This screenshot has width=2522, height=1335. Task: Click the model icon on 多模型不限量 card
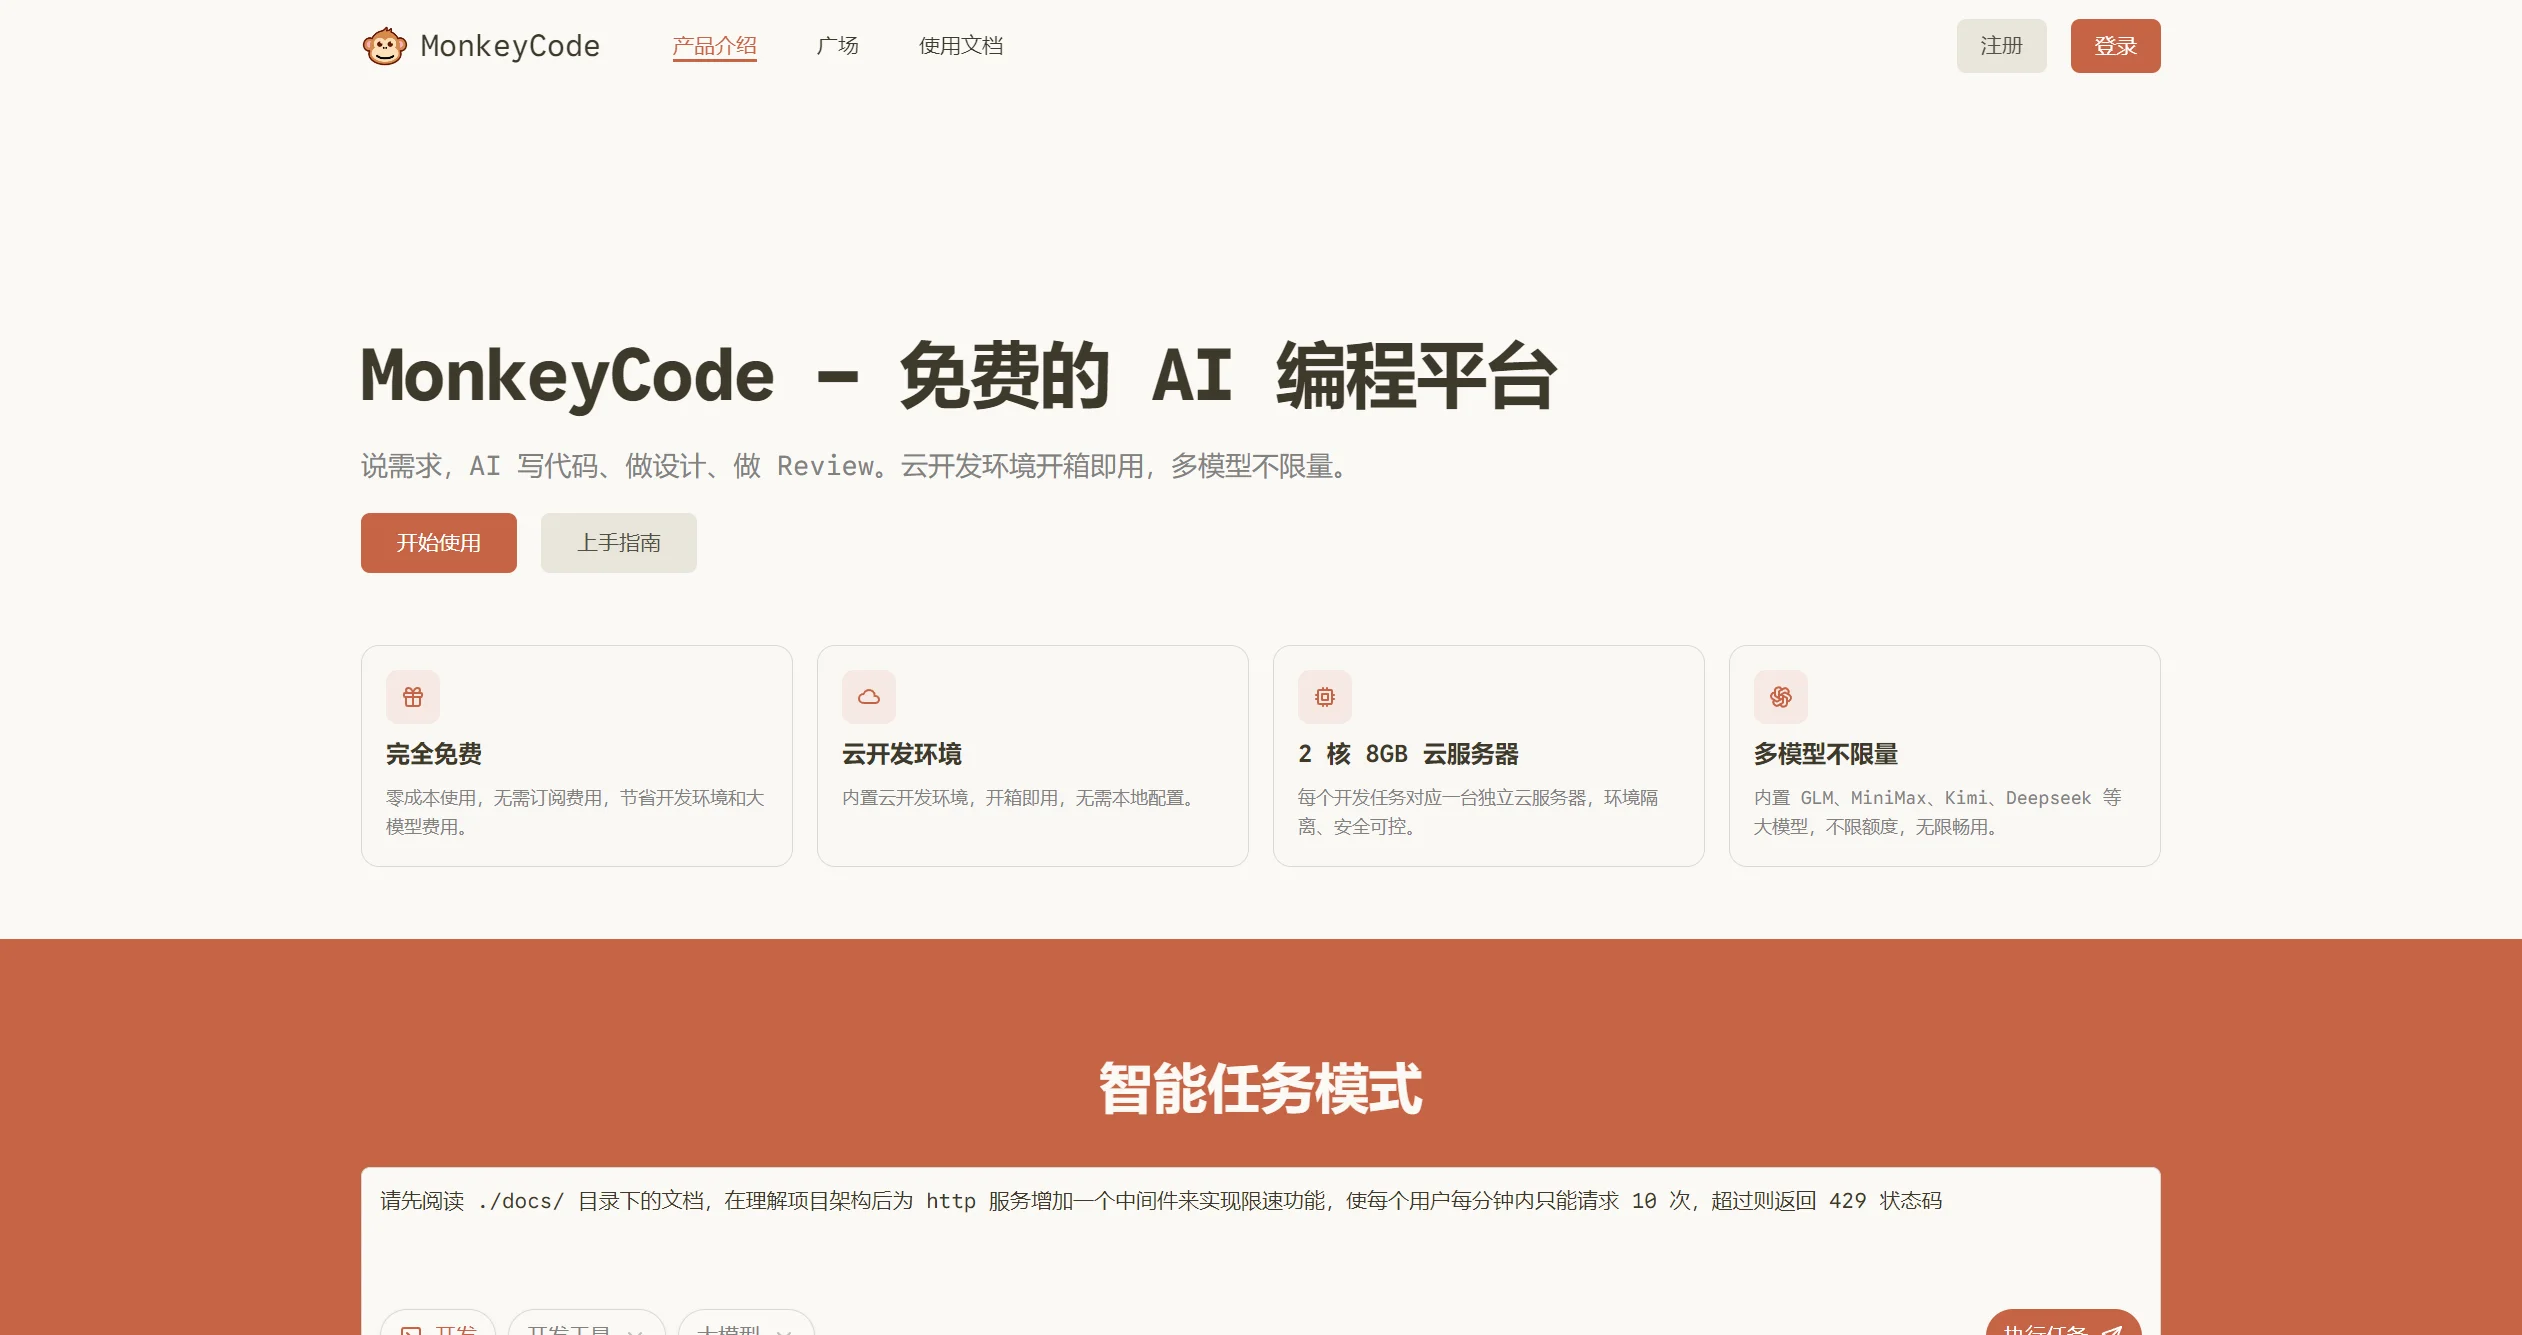[1780, 696]
